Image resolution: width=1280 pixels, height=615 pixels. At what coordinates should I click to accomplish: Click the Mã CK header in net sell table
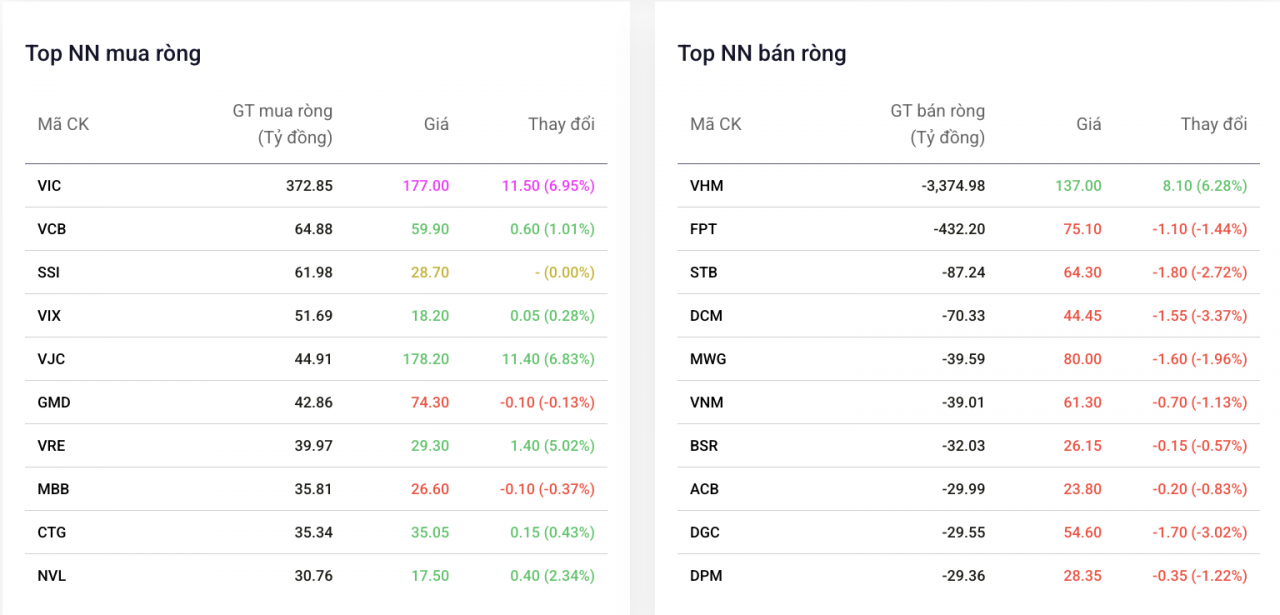point(716,124)
